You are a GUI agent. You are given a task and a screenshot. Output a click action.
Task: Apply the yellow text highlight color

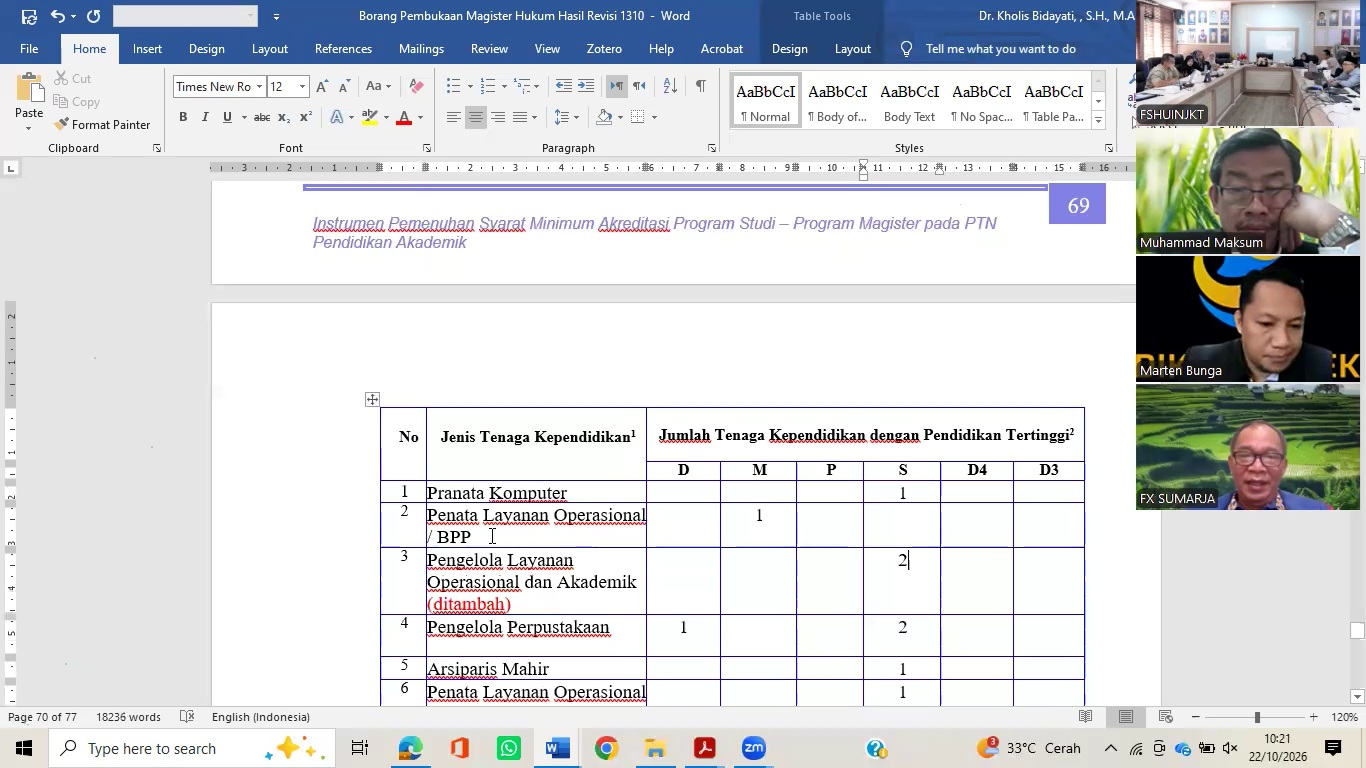pyautogui.click(x=370, y=117)
